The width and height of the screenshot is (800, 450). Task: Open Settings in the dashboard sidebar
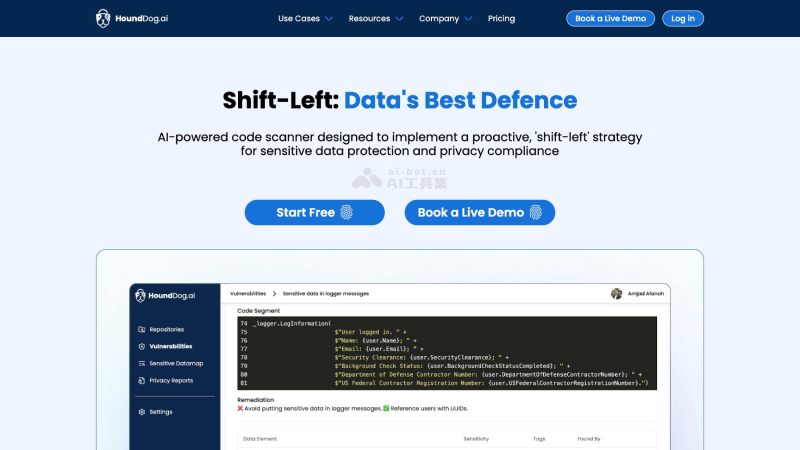pyautogui.click(x=161, y=412)
